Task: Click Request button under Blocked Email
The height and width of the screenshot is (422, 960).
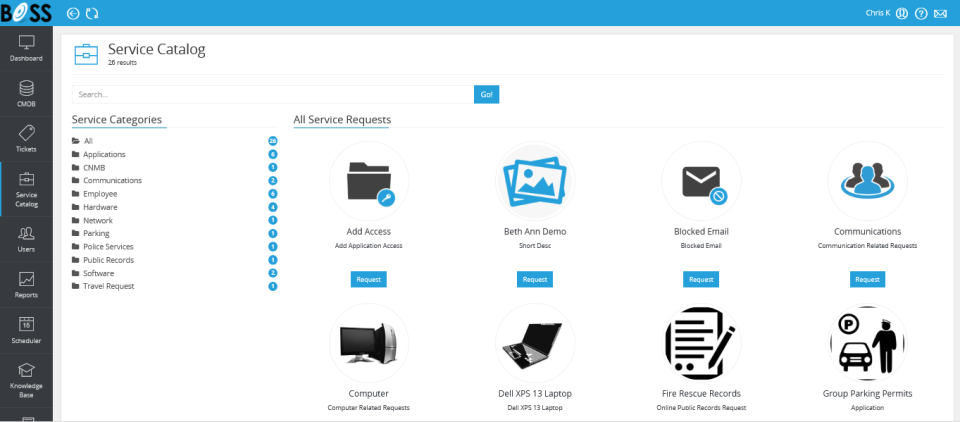Action: pos(701,279)
